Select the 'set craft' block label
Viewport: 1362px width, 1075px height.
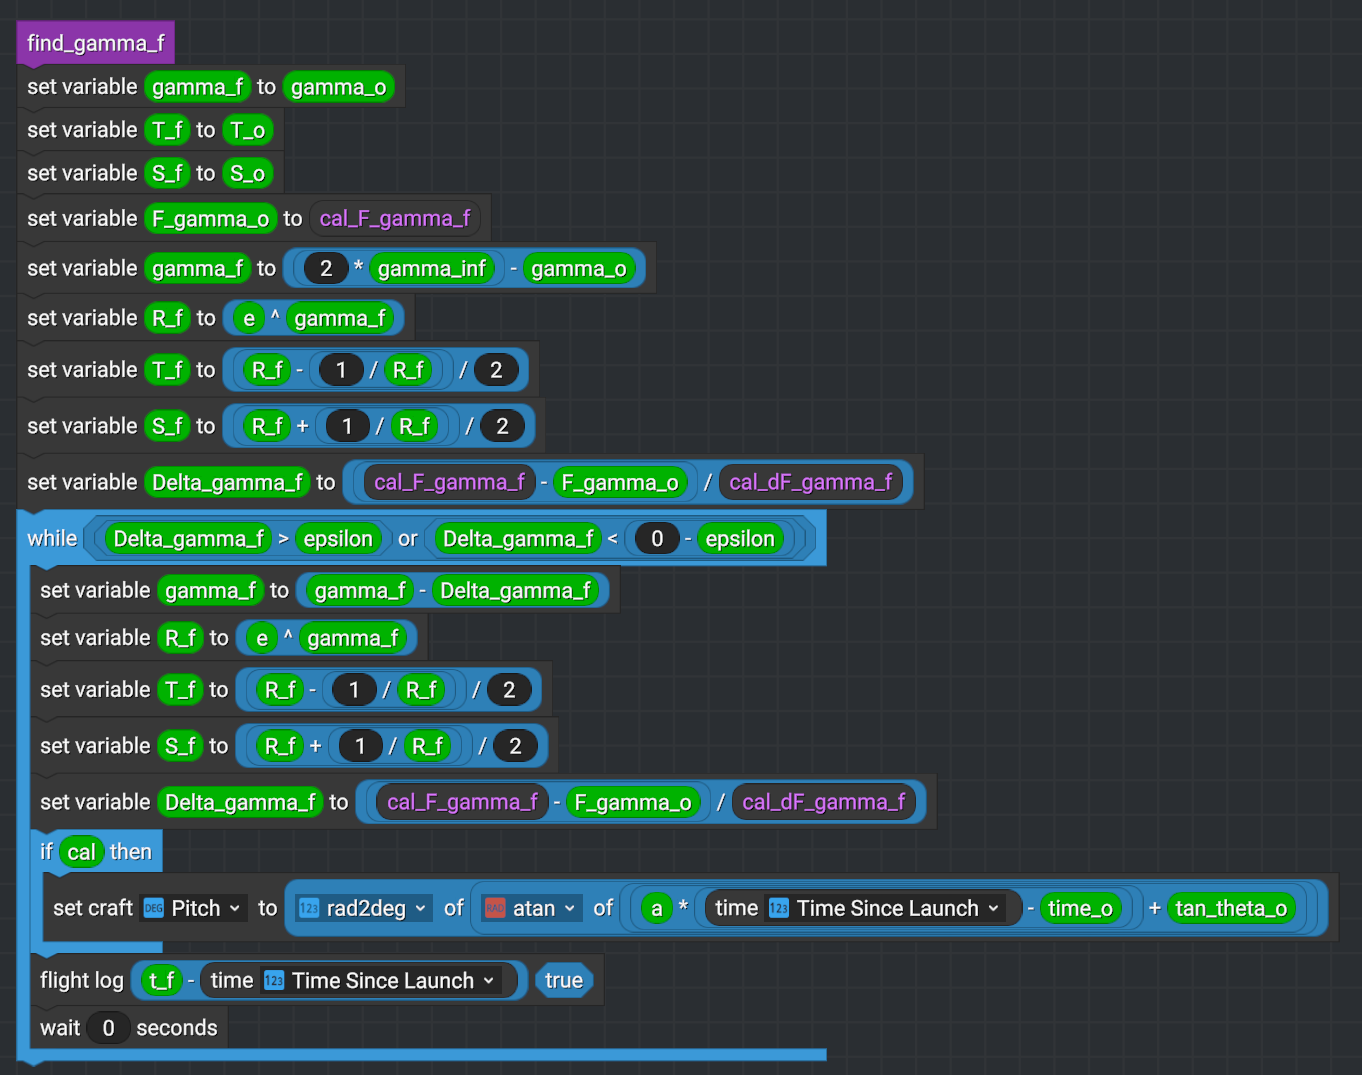click(x=92, y=908)
